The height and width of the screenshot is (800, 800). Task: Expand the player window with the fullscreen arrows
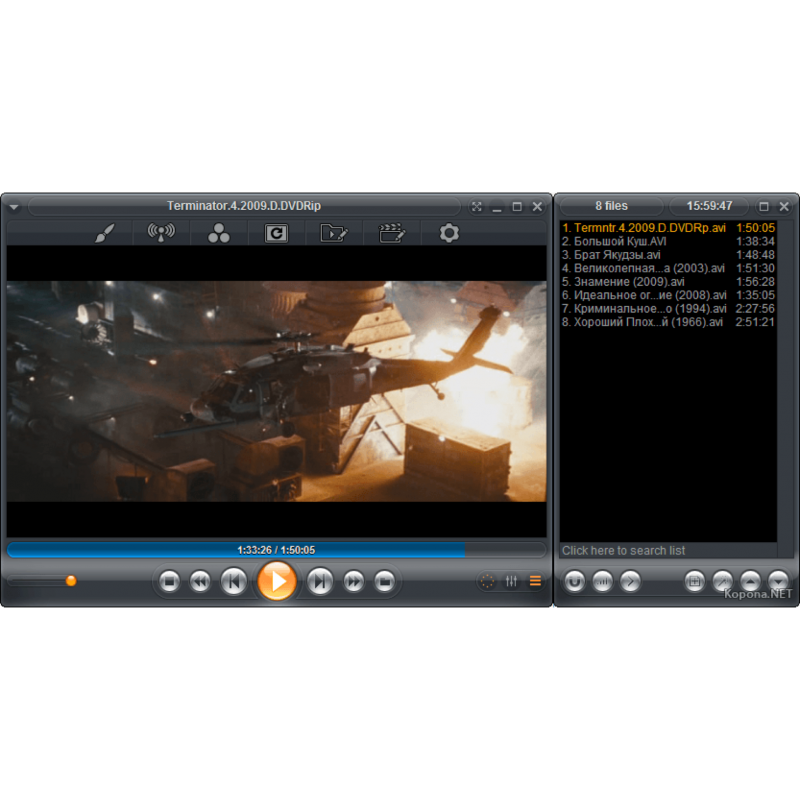pos(477,206)
